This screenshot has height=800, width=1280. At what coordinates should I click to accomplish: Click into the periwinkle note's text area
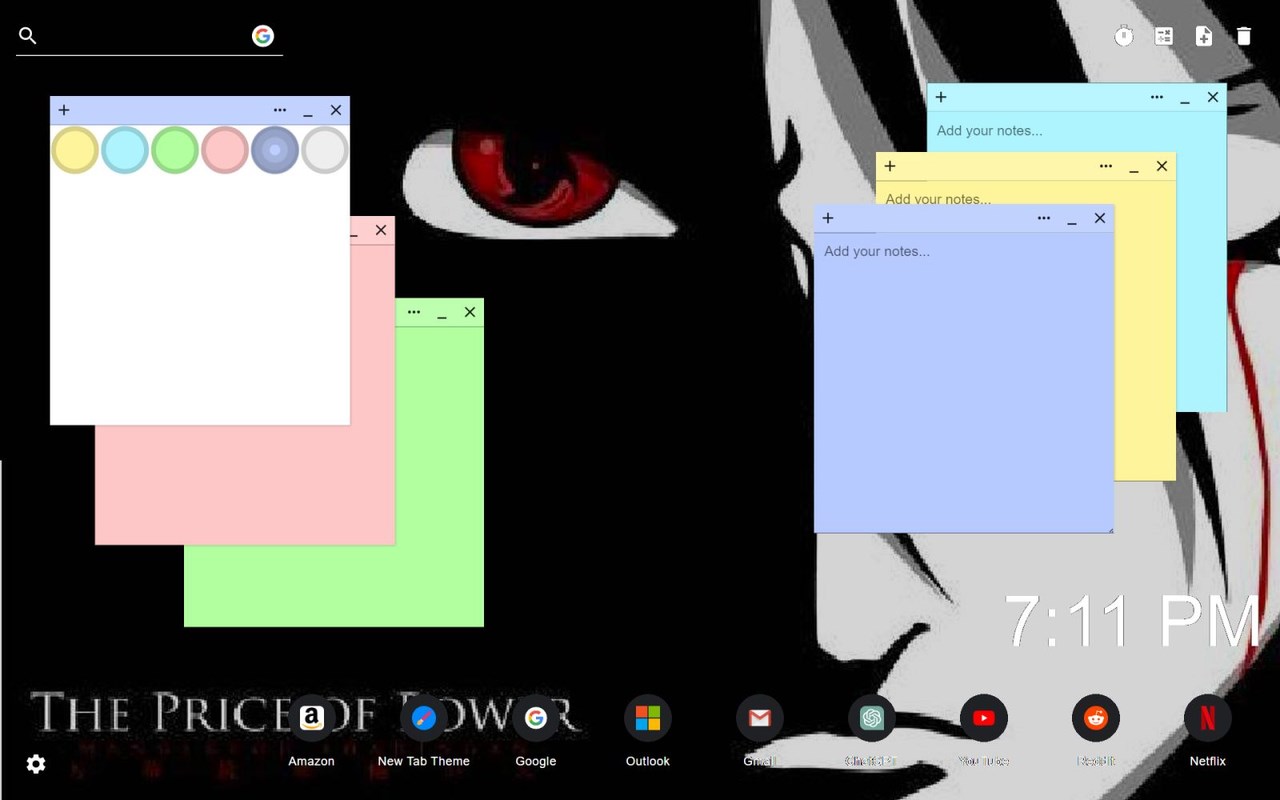coord(964,382)
